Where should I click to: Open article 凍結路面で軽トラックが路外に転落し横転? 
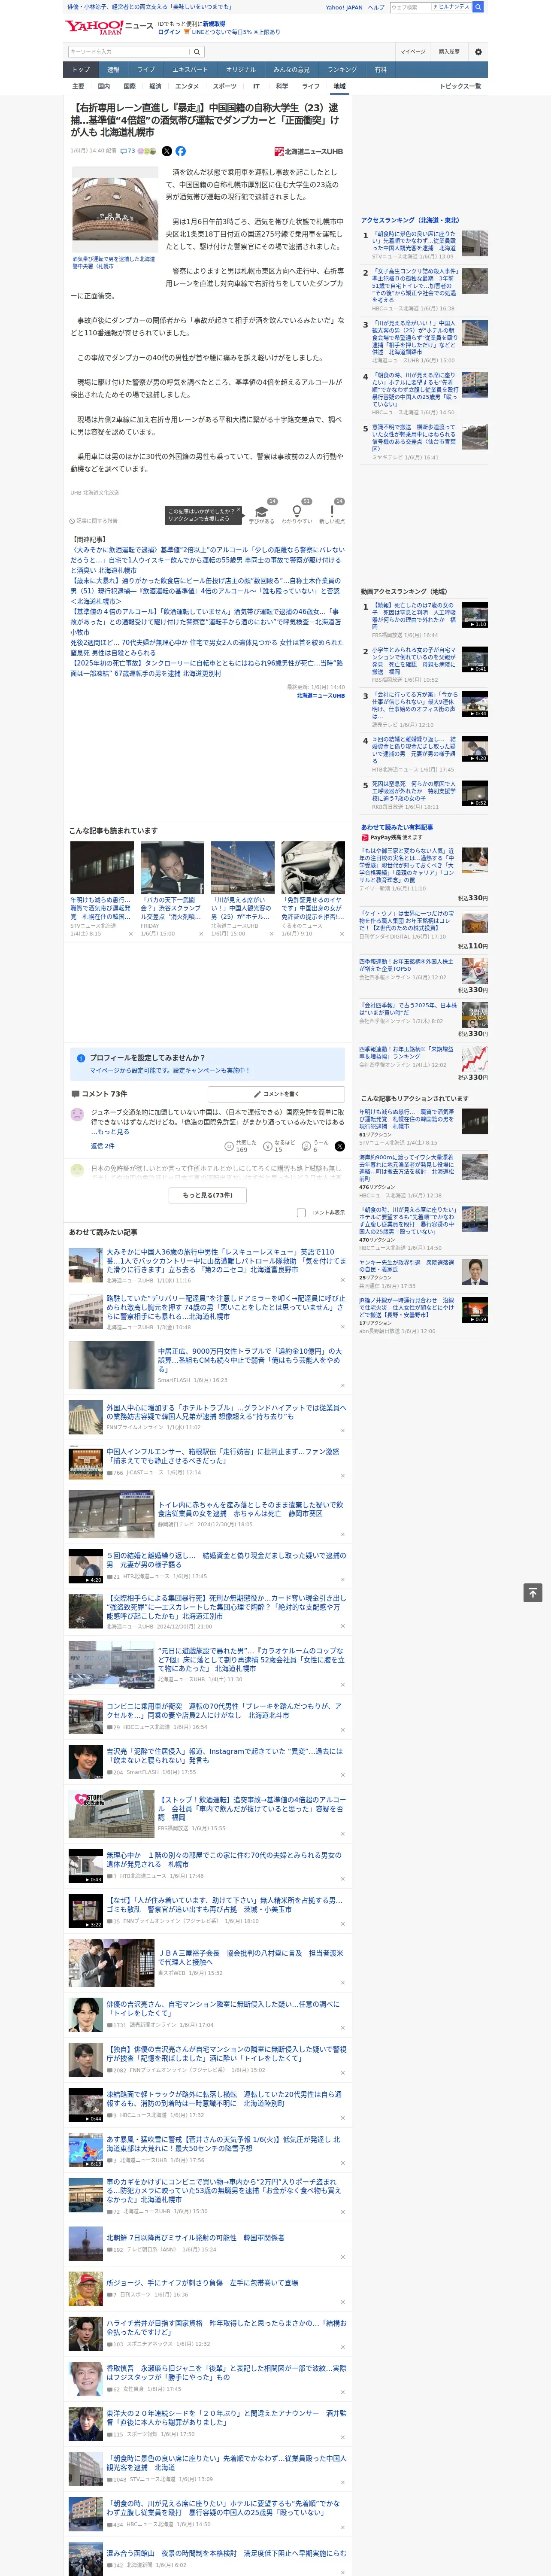pyautogui.click(x=224, y=2099)
